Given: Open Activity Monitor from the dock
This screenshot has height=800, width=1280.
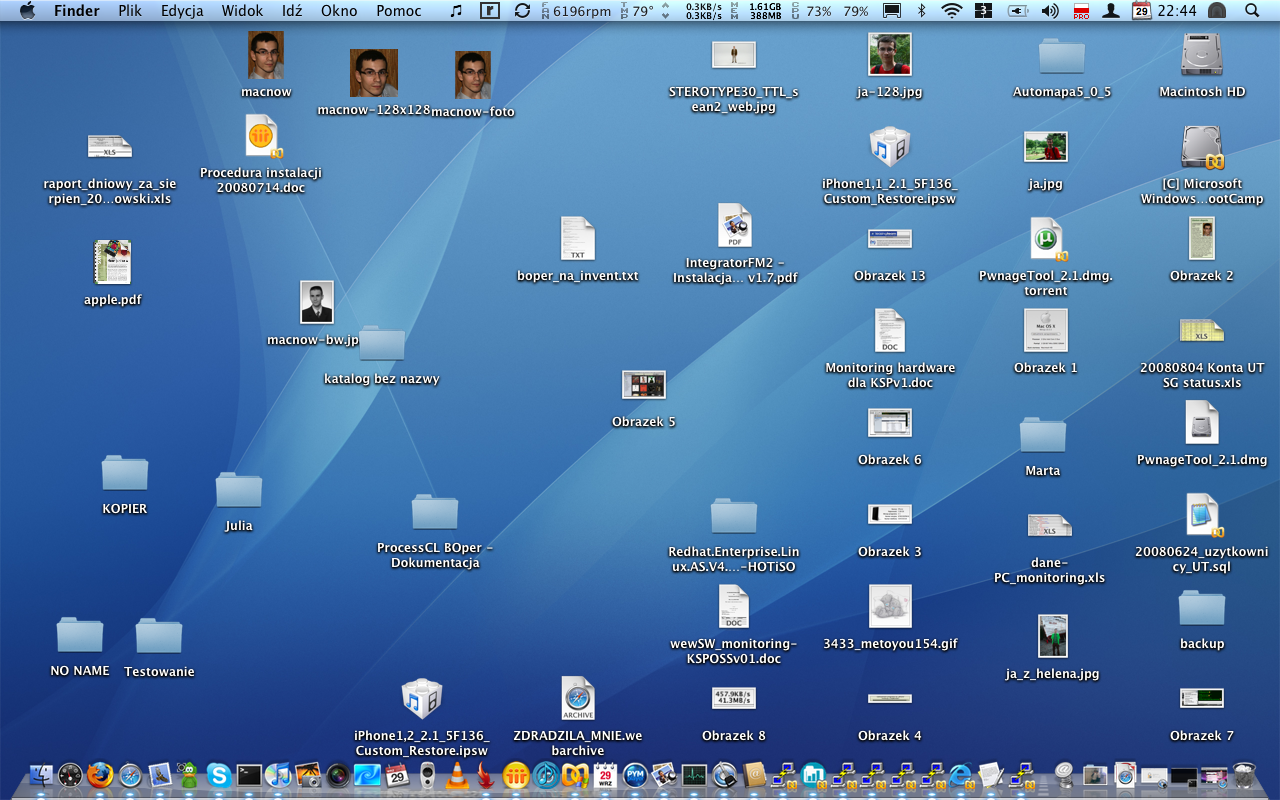Looking at the screenshot, I should click(x=694, y=775).
